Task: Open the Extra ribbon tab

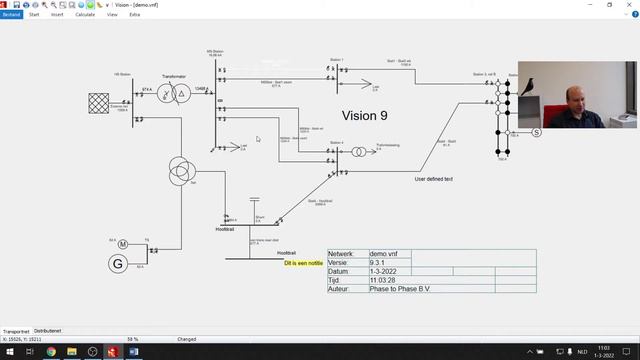Action: pos(135,15)
